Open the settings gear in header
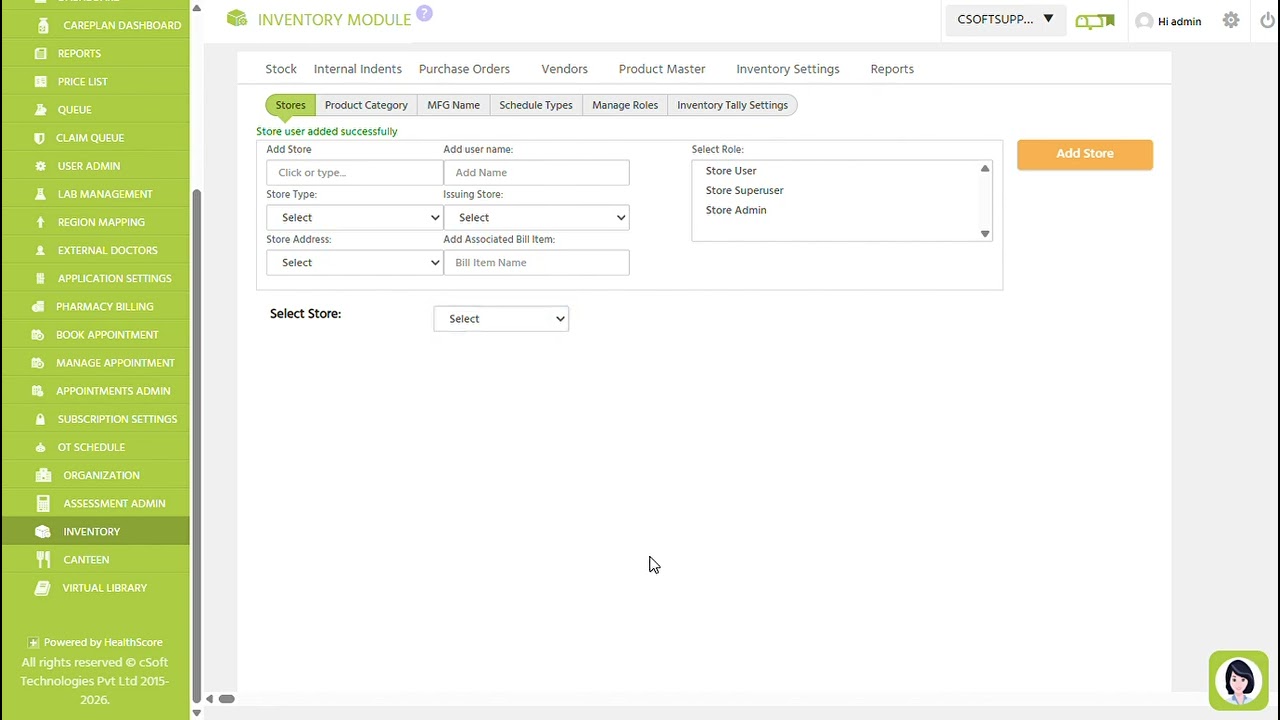Screen dimensions: 1280x720 (1231, 20)
